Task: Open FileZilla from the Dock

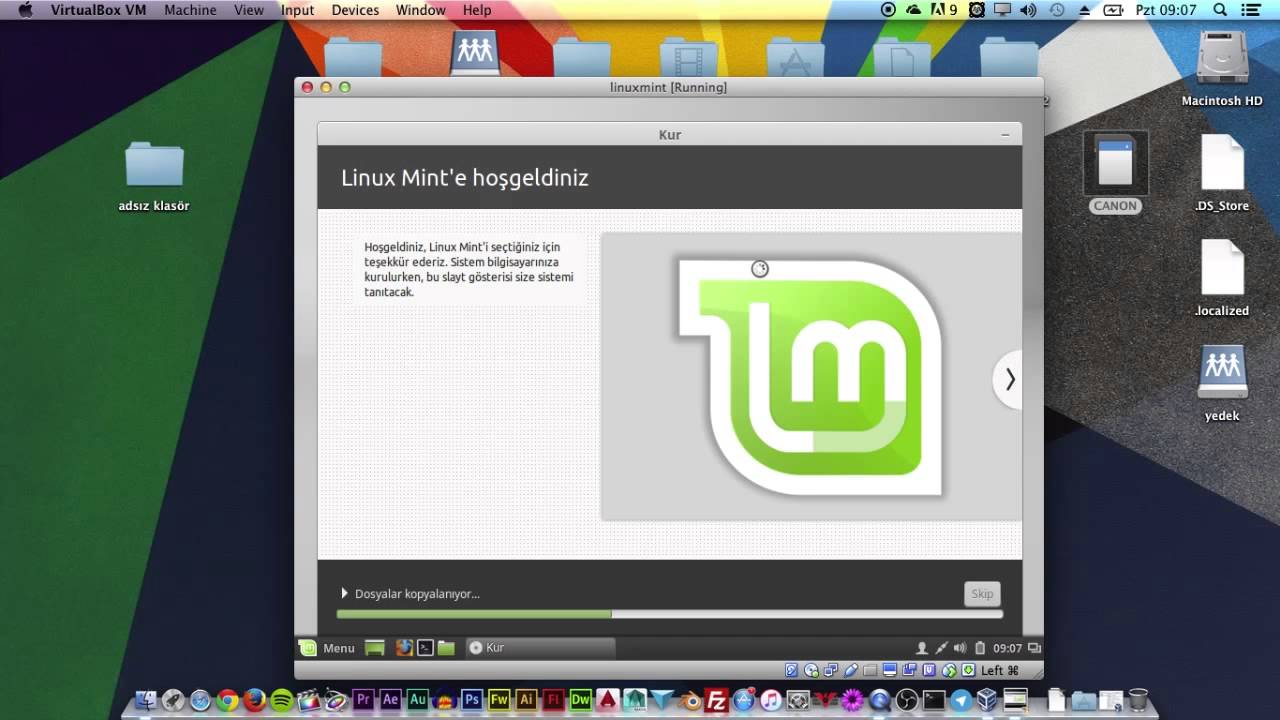Action: point(716,700)
